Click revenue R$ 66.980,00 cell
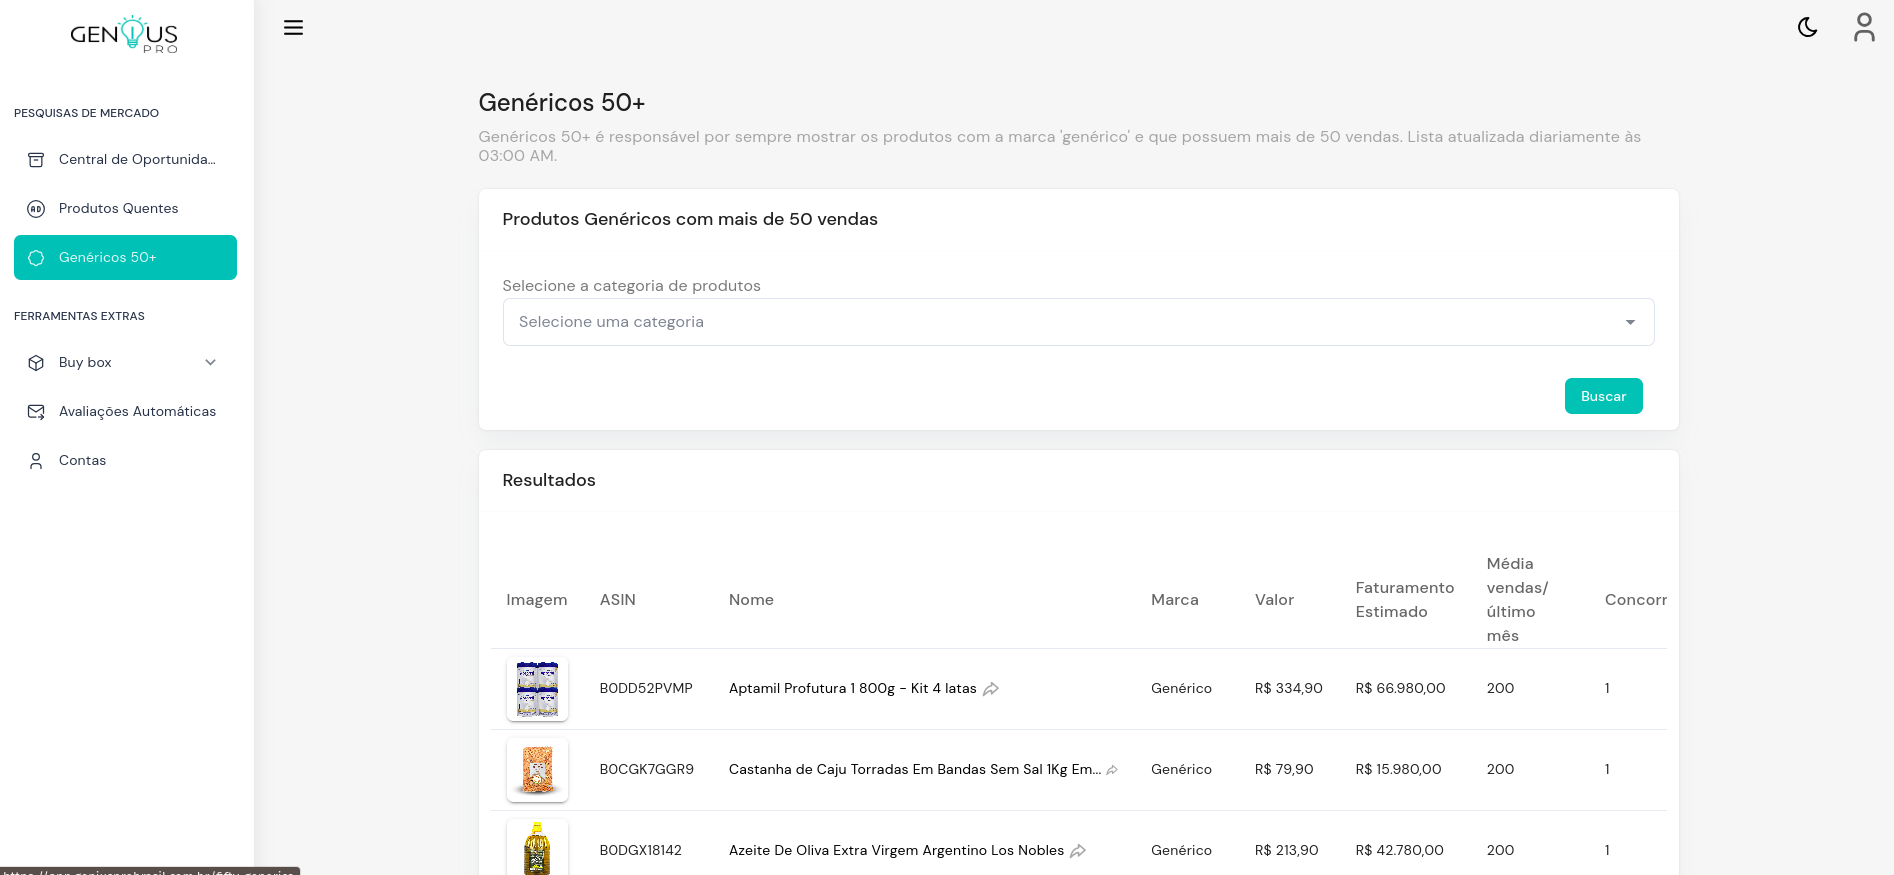Image resolution: width=1894 pixels, height=875 pixels. coord(1400,689)
